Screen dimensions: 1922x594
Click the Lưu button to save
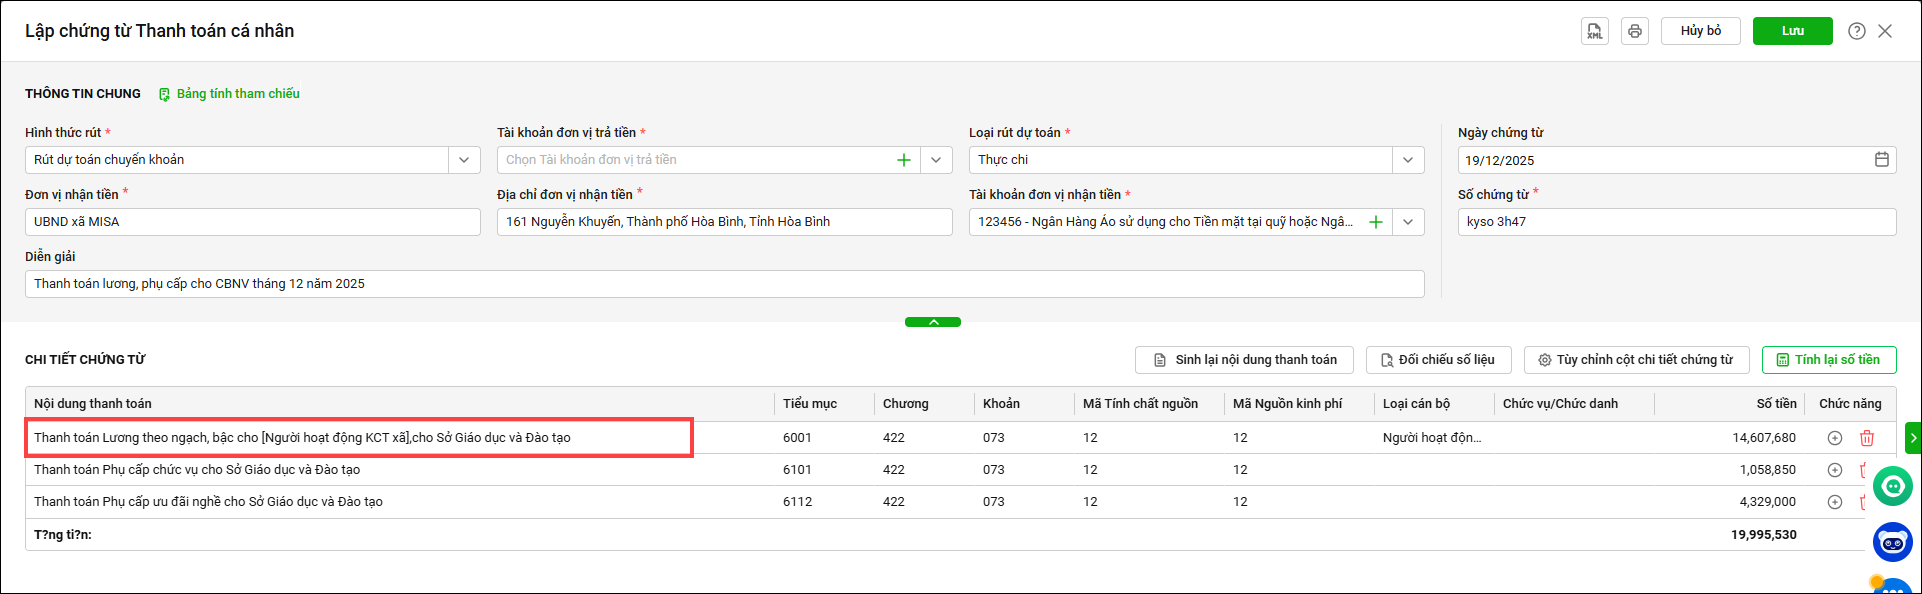(x=1792, y=31)
